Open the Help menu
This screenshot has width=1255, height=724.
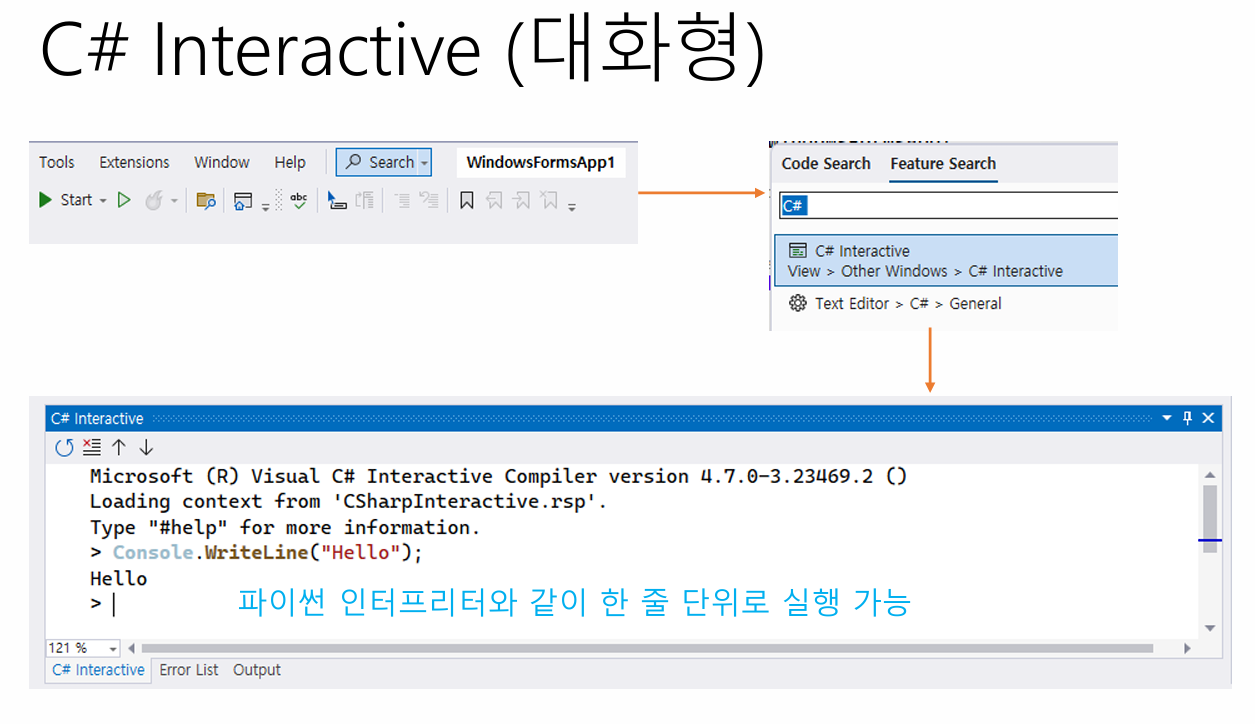pyautogui.click(x=290, y=162)
